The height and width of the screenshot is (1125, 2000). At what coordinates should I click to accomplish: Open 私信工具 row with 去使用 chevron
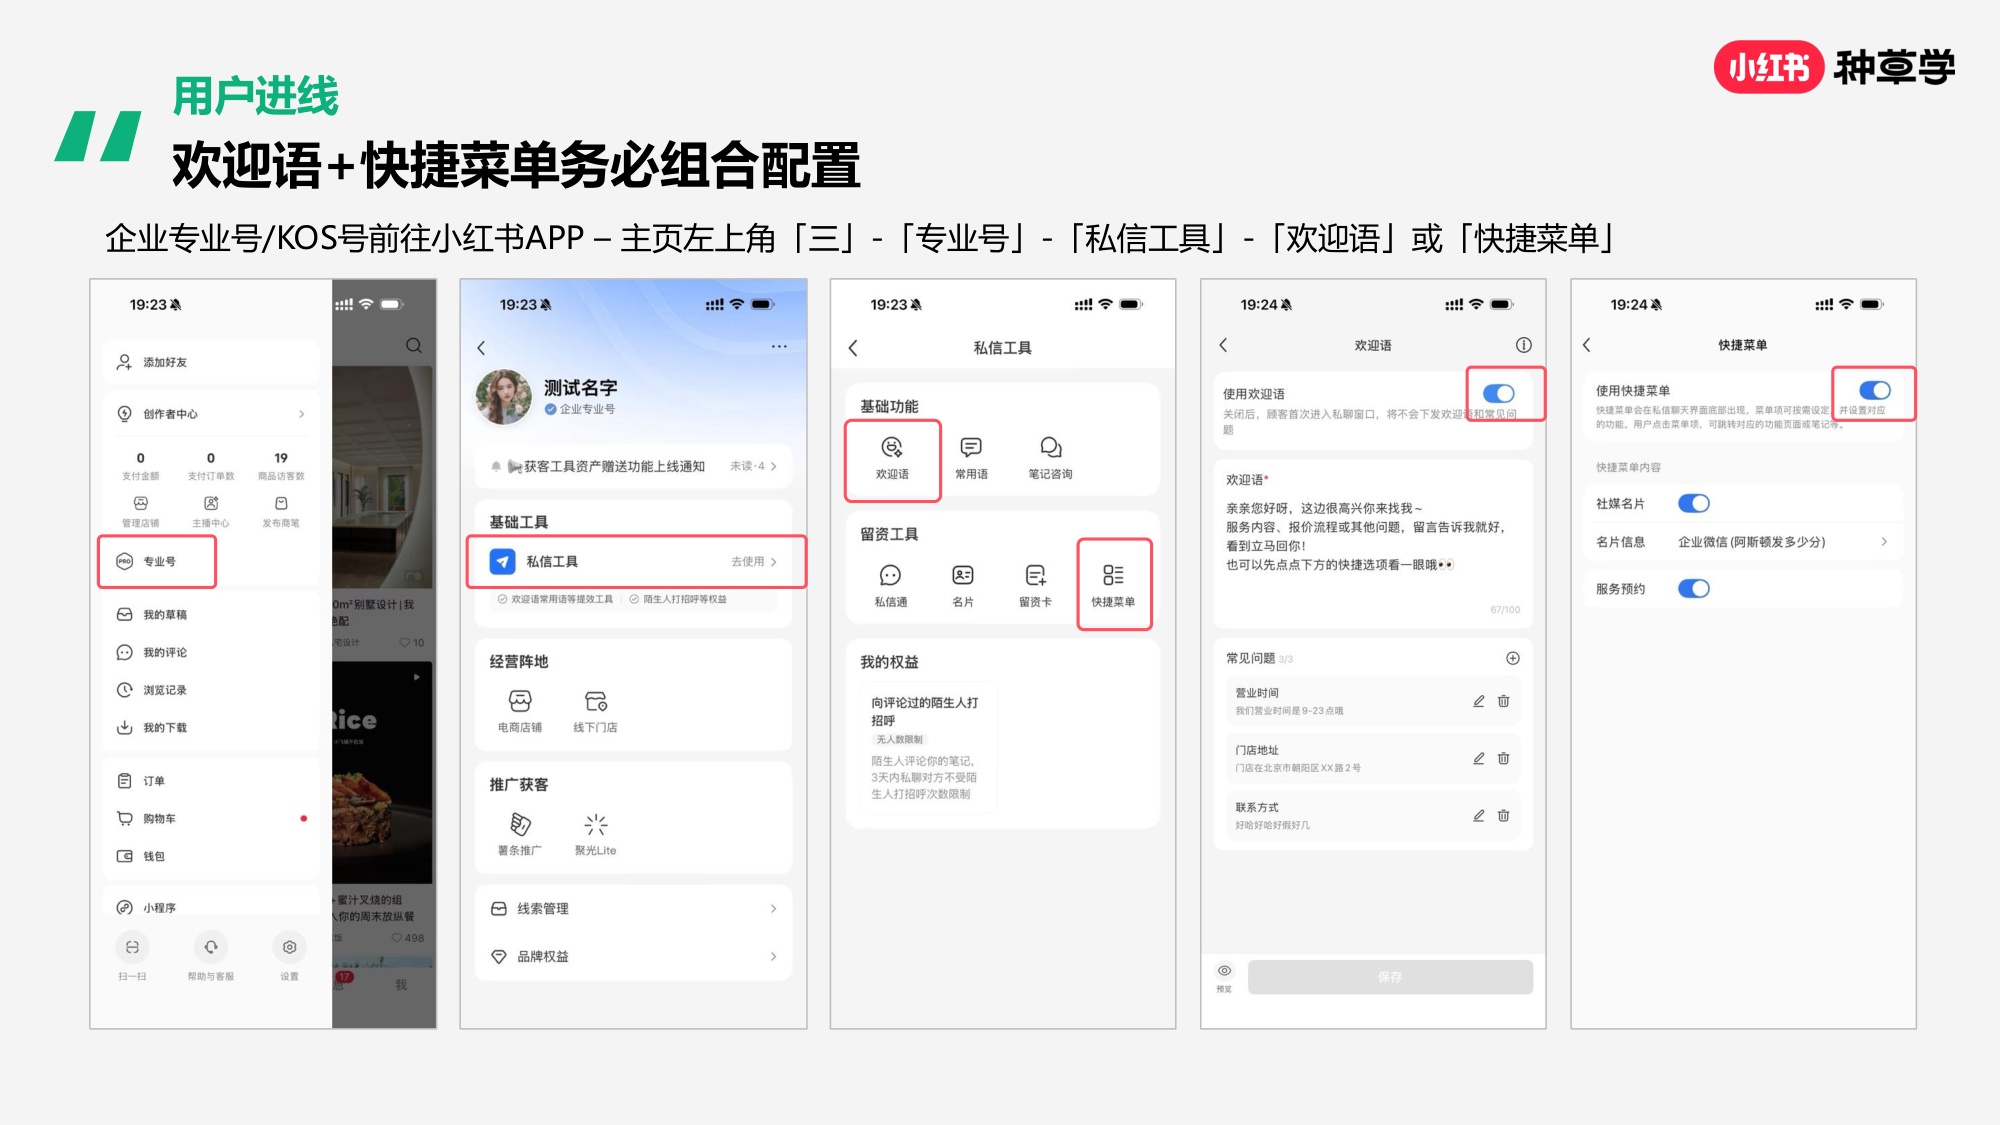pyautogui.click(x=635, y=561)
